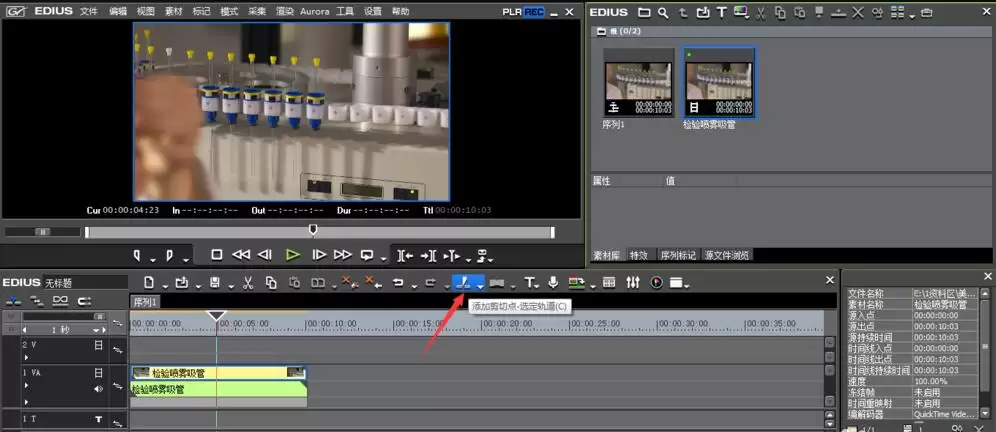Open the New Sequence dropdown arrow
Viewport: 996px width, 432px height.
pyautogui.click(x=165, y=285)
